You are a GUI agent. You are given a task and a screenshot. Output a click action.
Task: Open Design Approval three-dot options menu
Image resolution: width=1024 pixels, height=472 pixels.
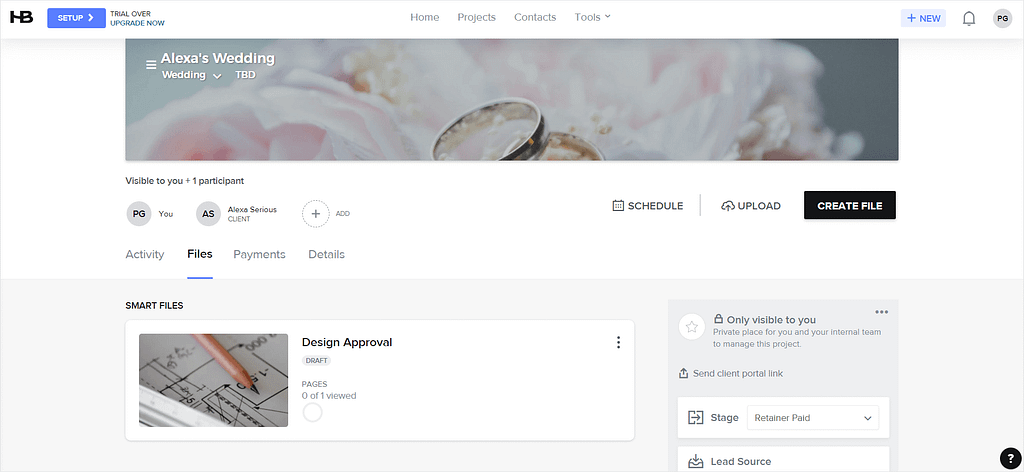pyautogui.click(x=618, y=343)
